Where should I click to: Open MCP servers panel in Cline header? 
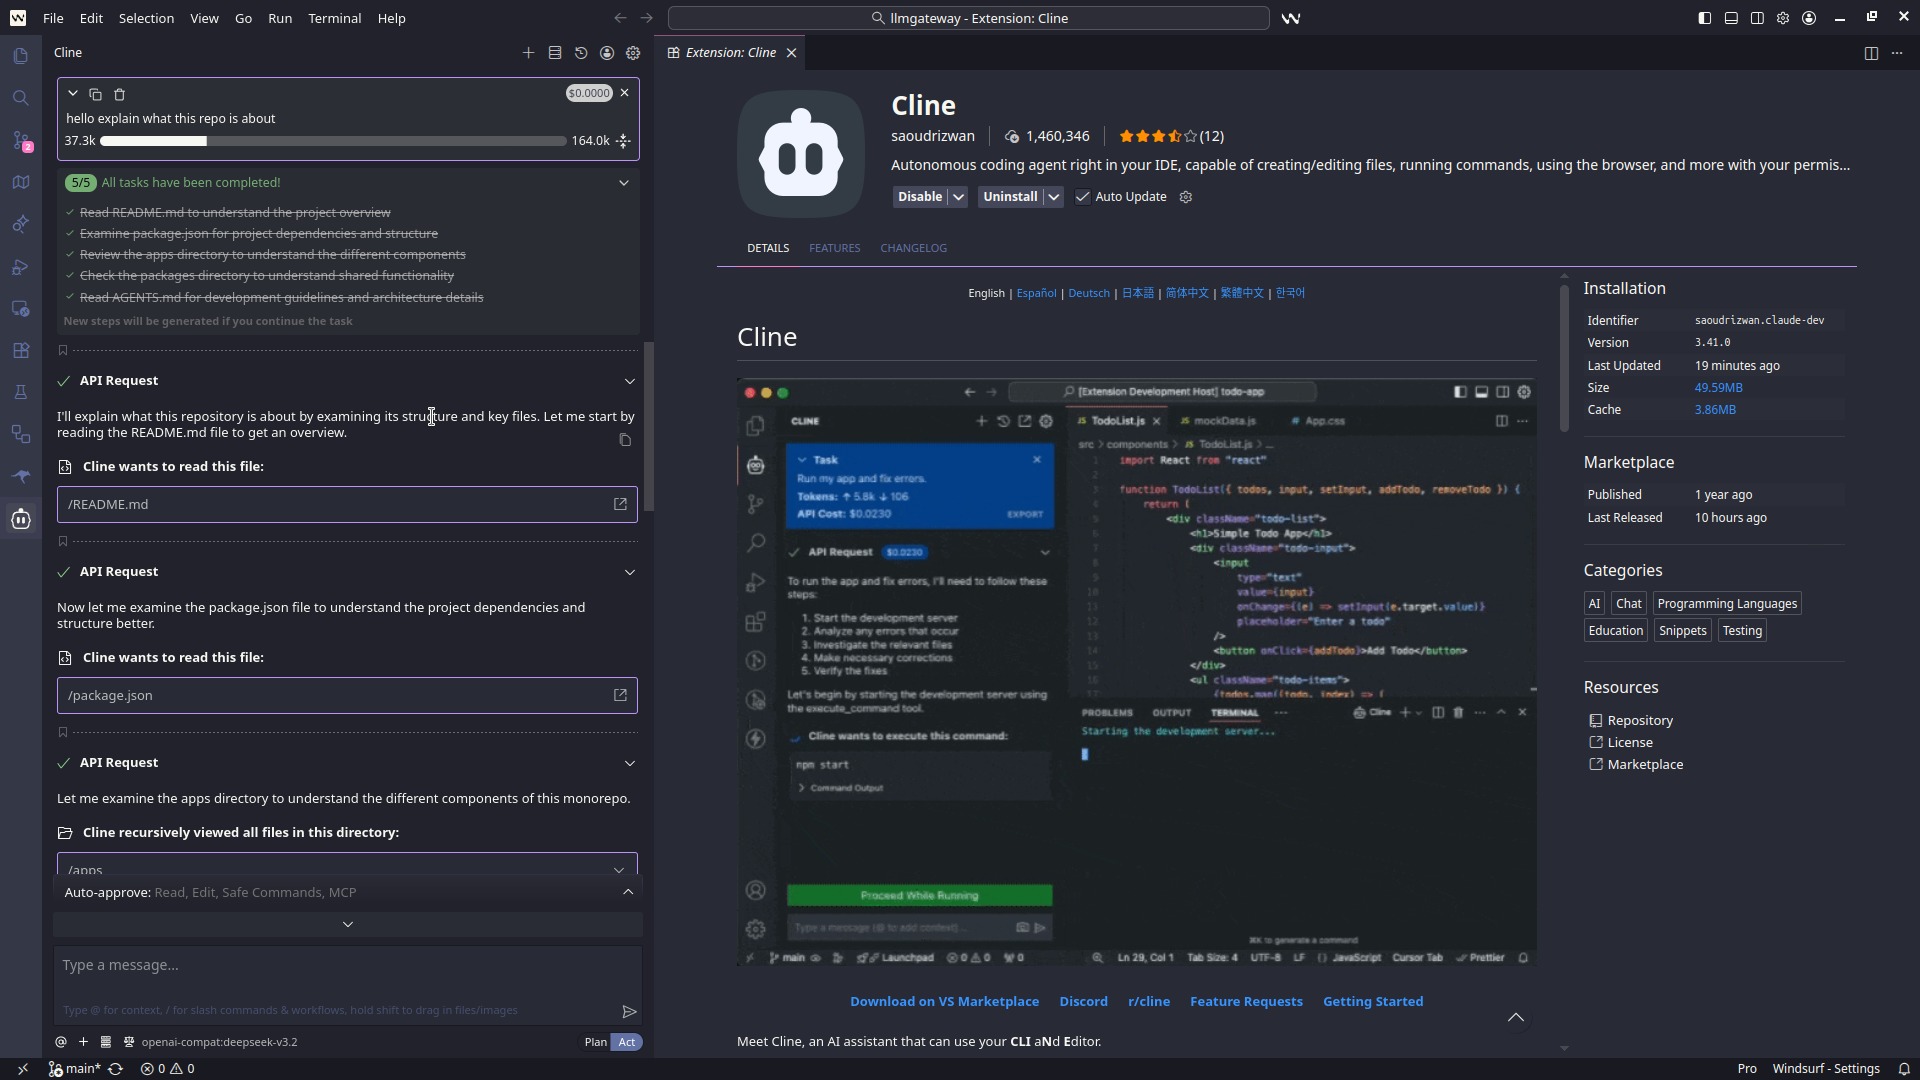[x=555, y=53]
